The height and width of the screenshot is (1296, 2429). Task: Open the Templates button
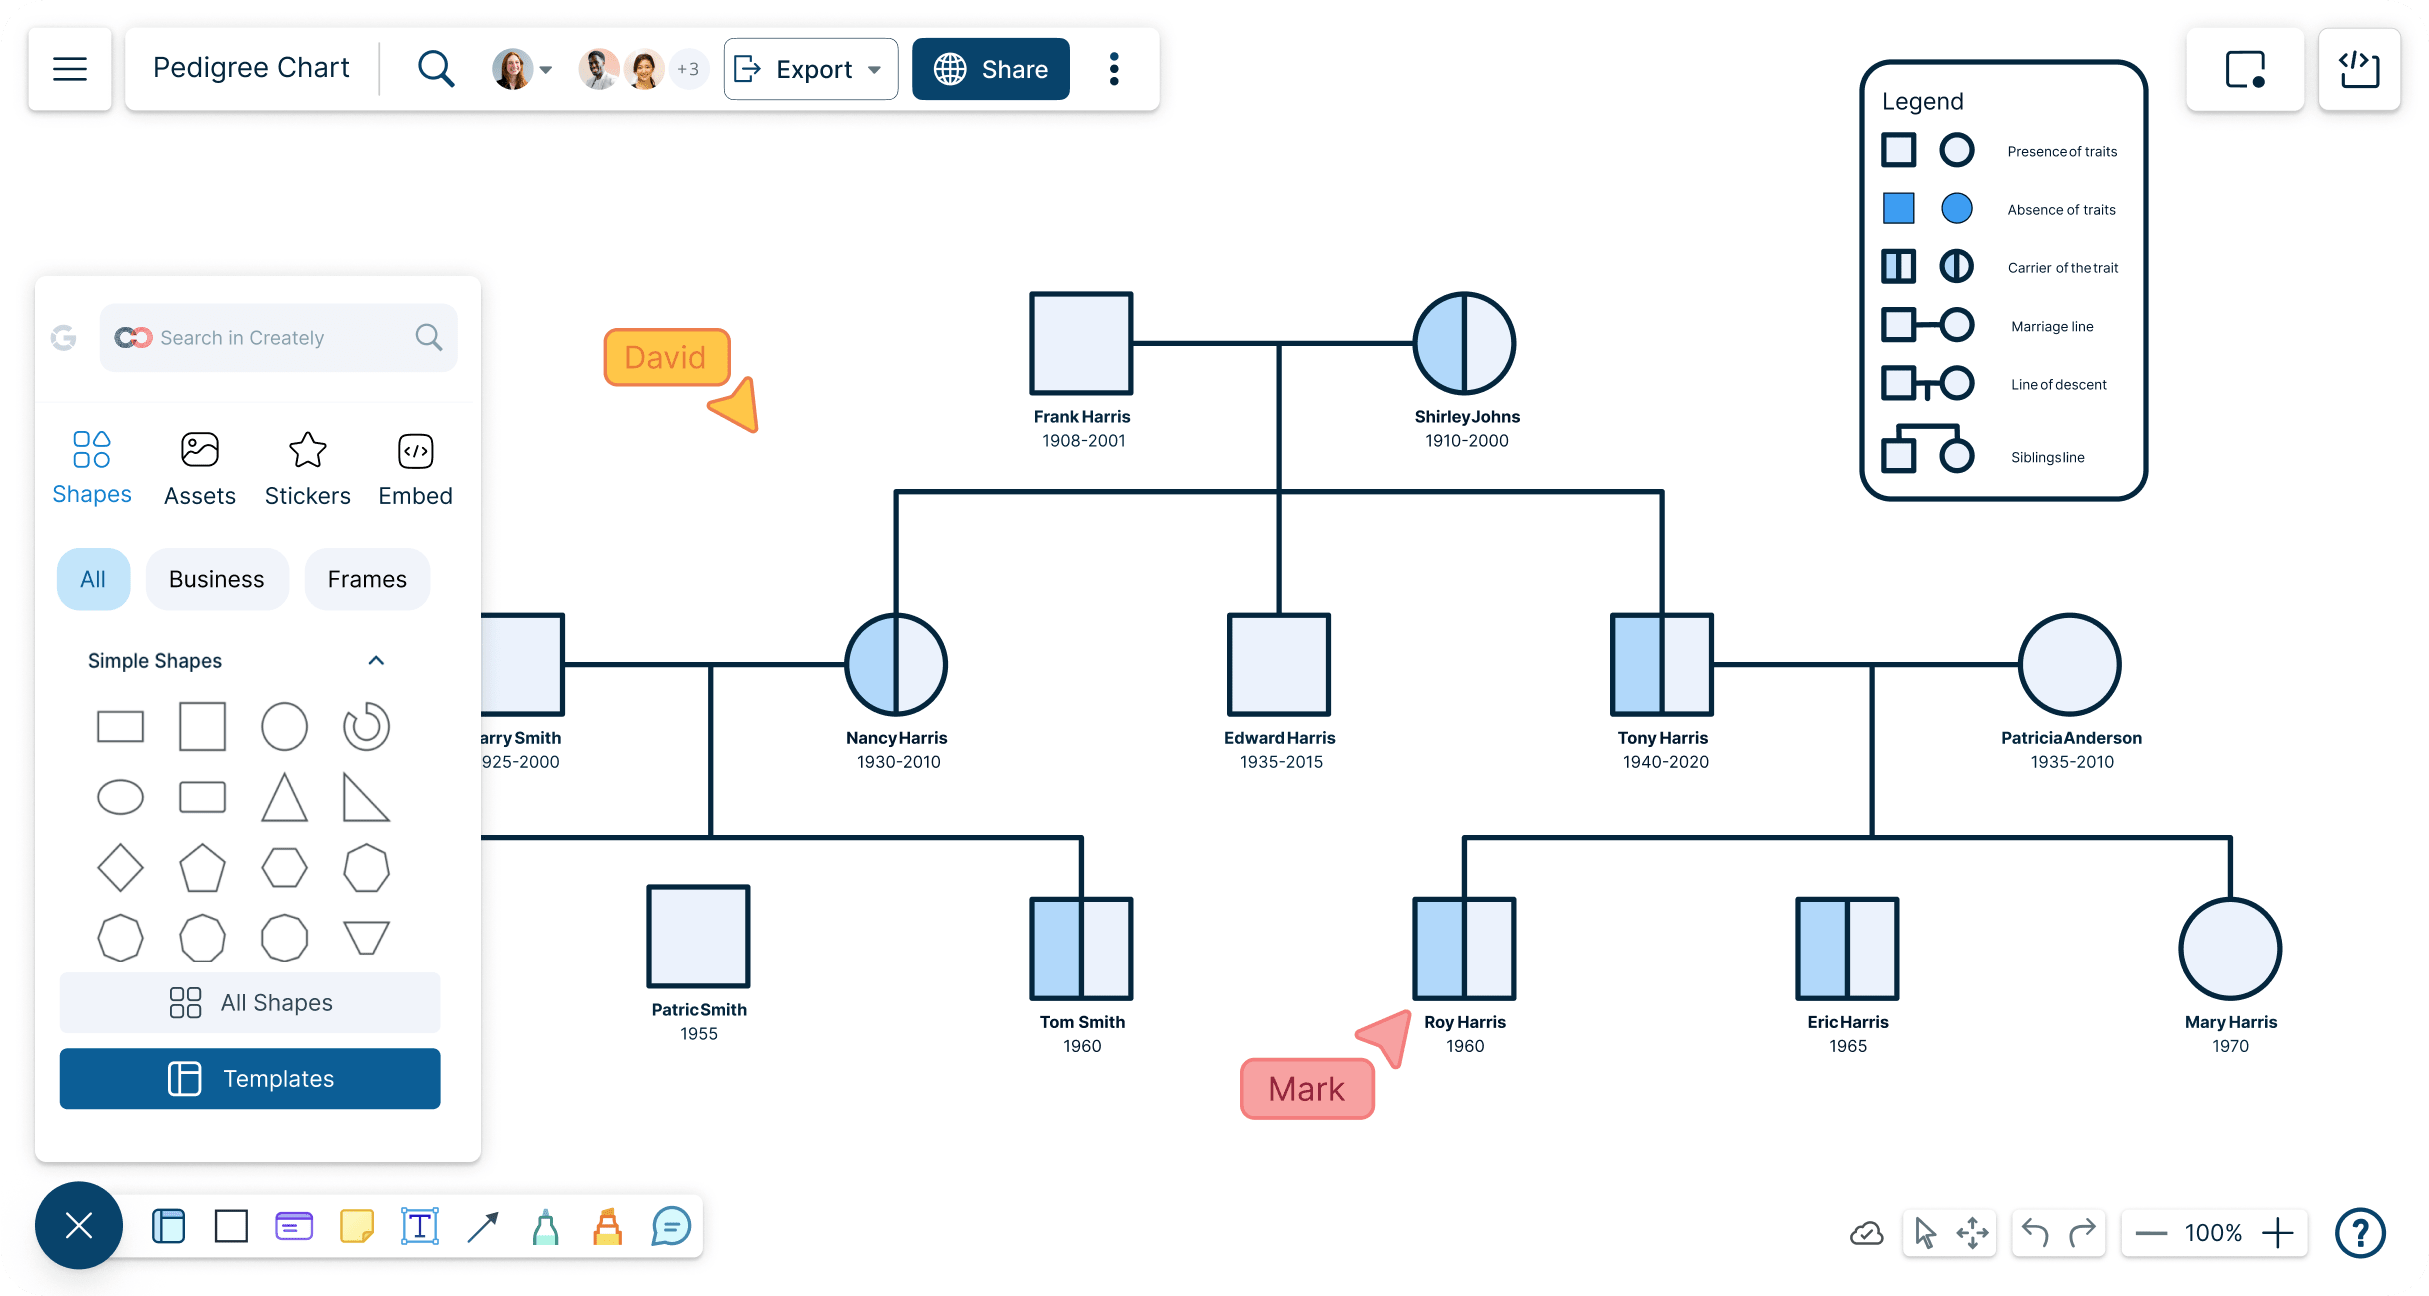250,1078
